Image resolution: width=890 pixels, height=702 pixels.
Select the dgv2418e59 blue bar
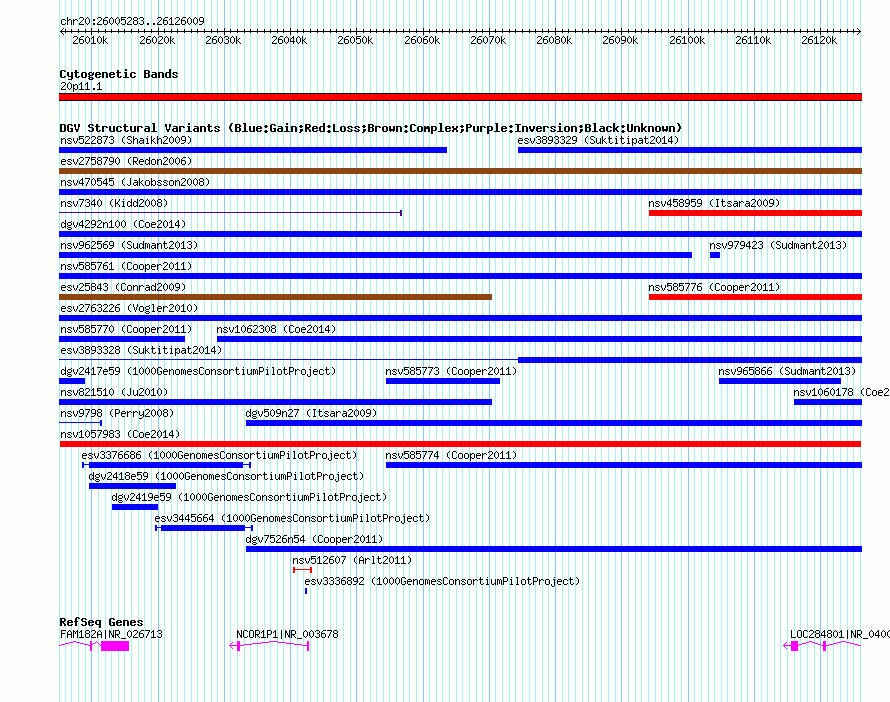(132, 486)
